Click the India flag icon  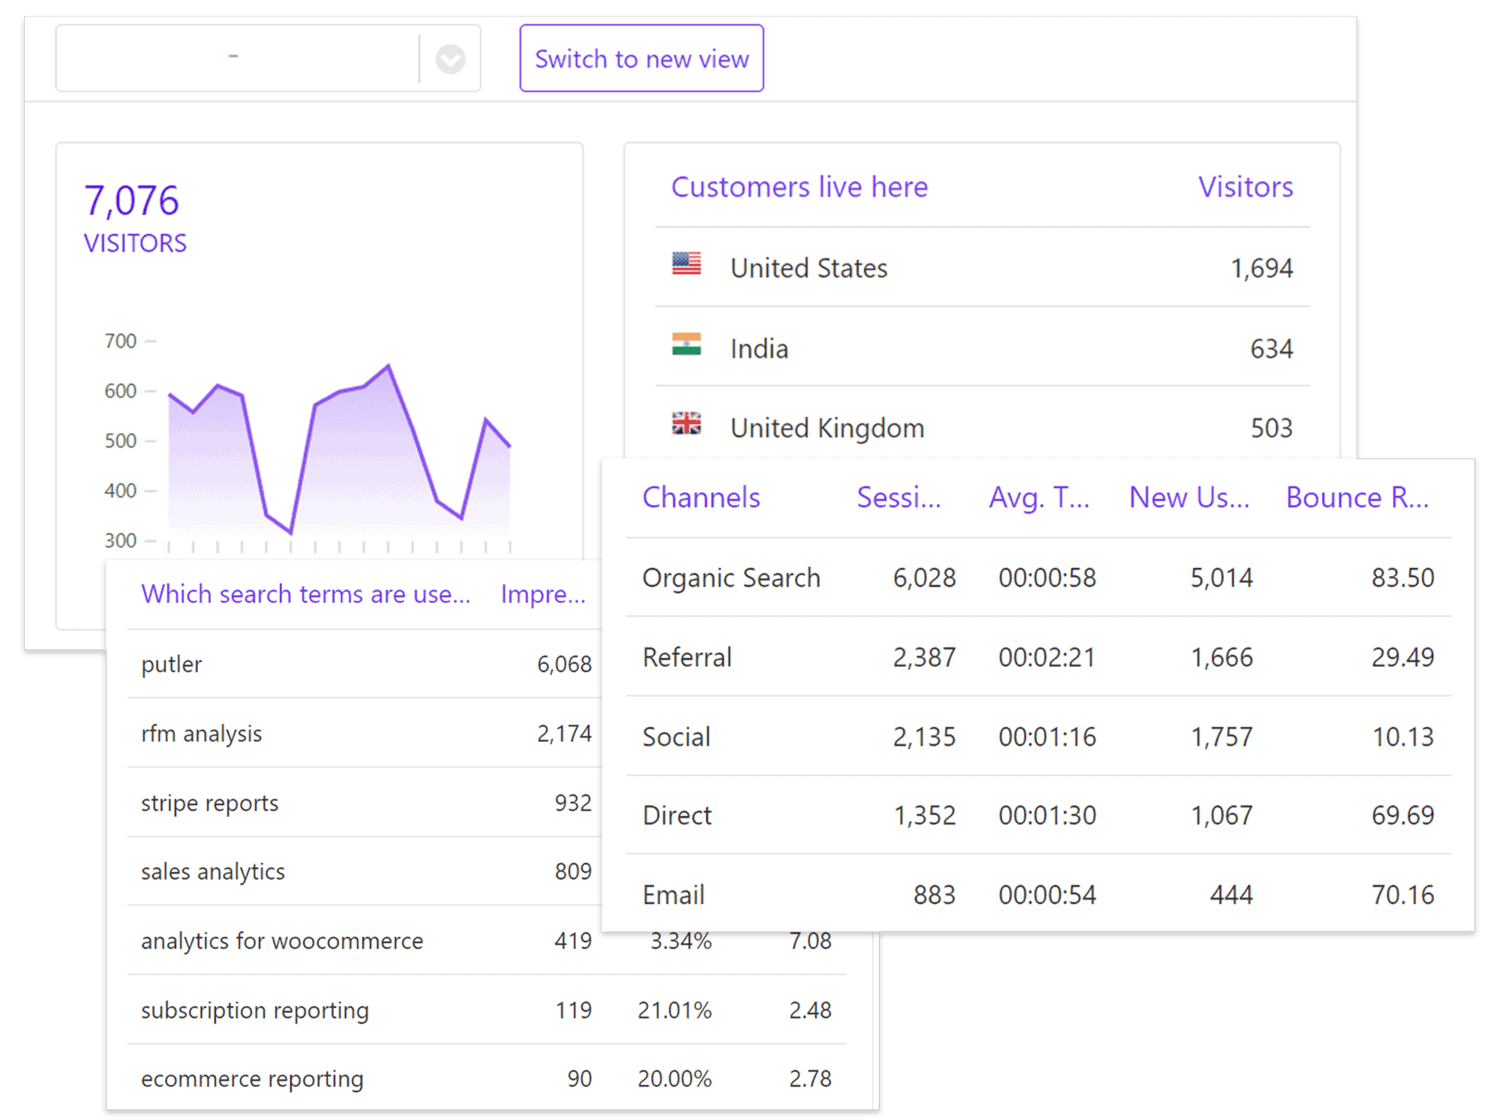(686, 345)
